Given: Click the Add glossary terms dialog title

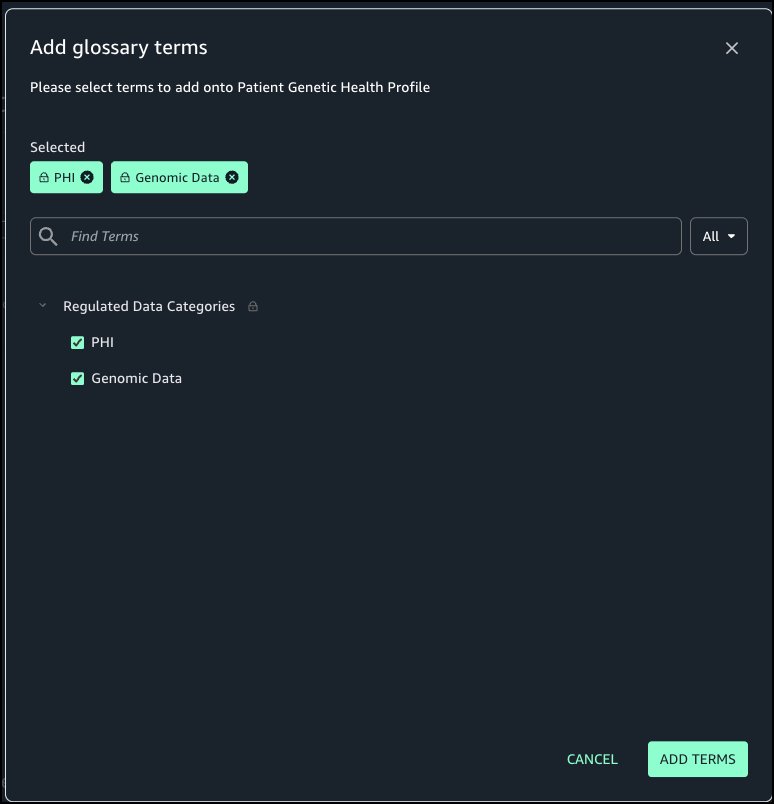Looking at the screenshot, I should [119, 47].
